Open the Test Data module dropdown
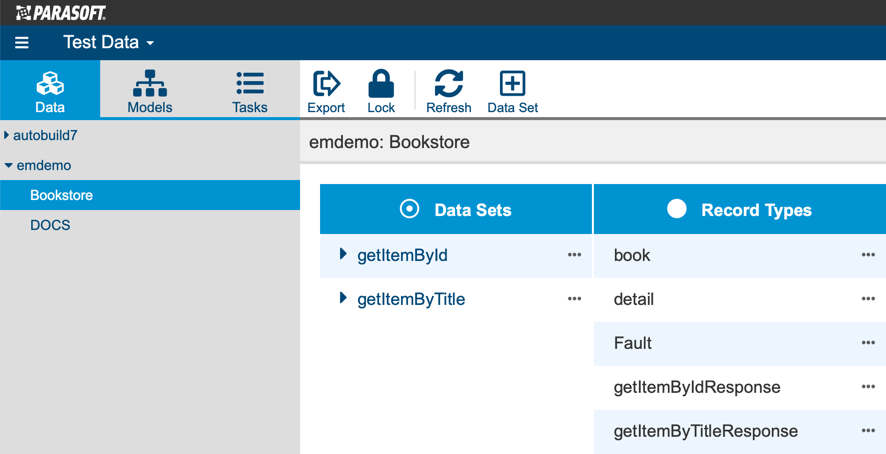Screen dimensions: 886x454 click(108, 42)
